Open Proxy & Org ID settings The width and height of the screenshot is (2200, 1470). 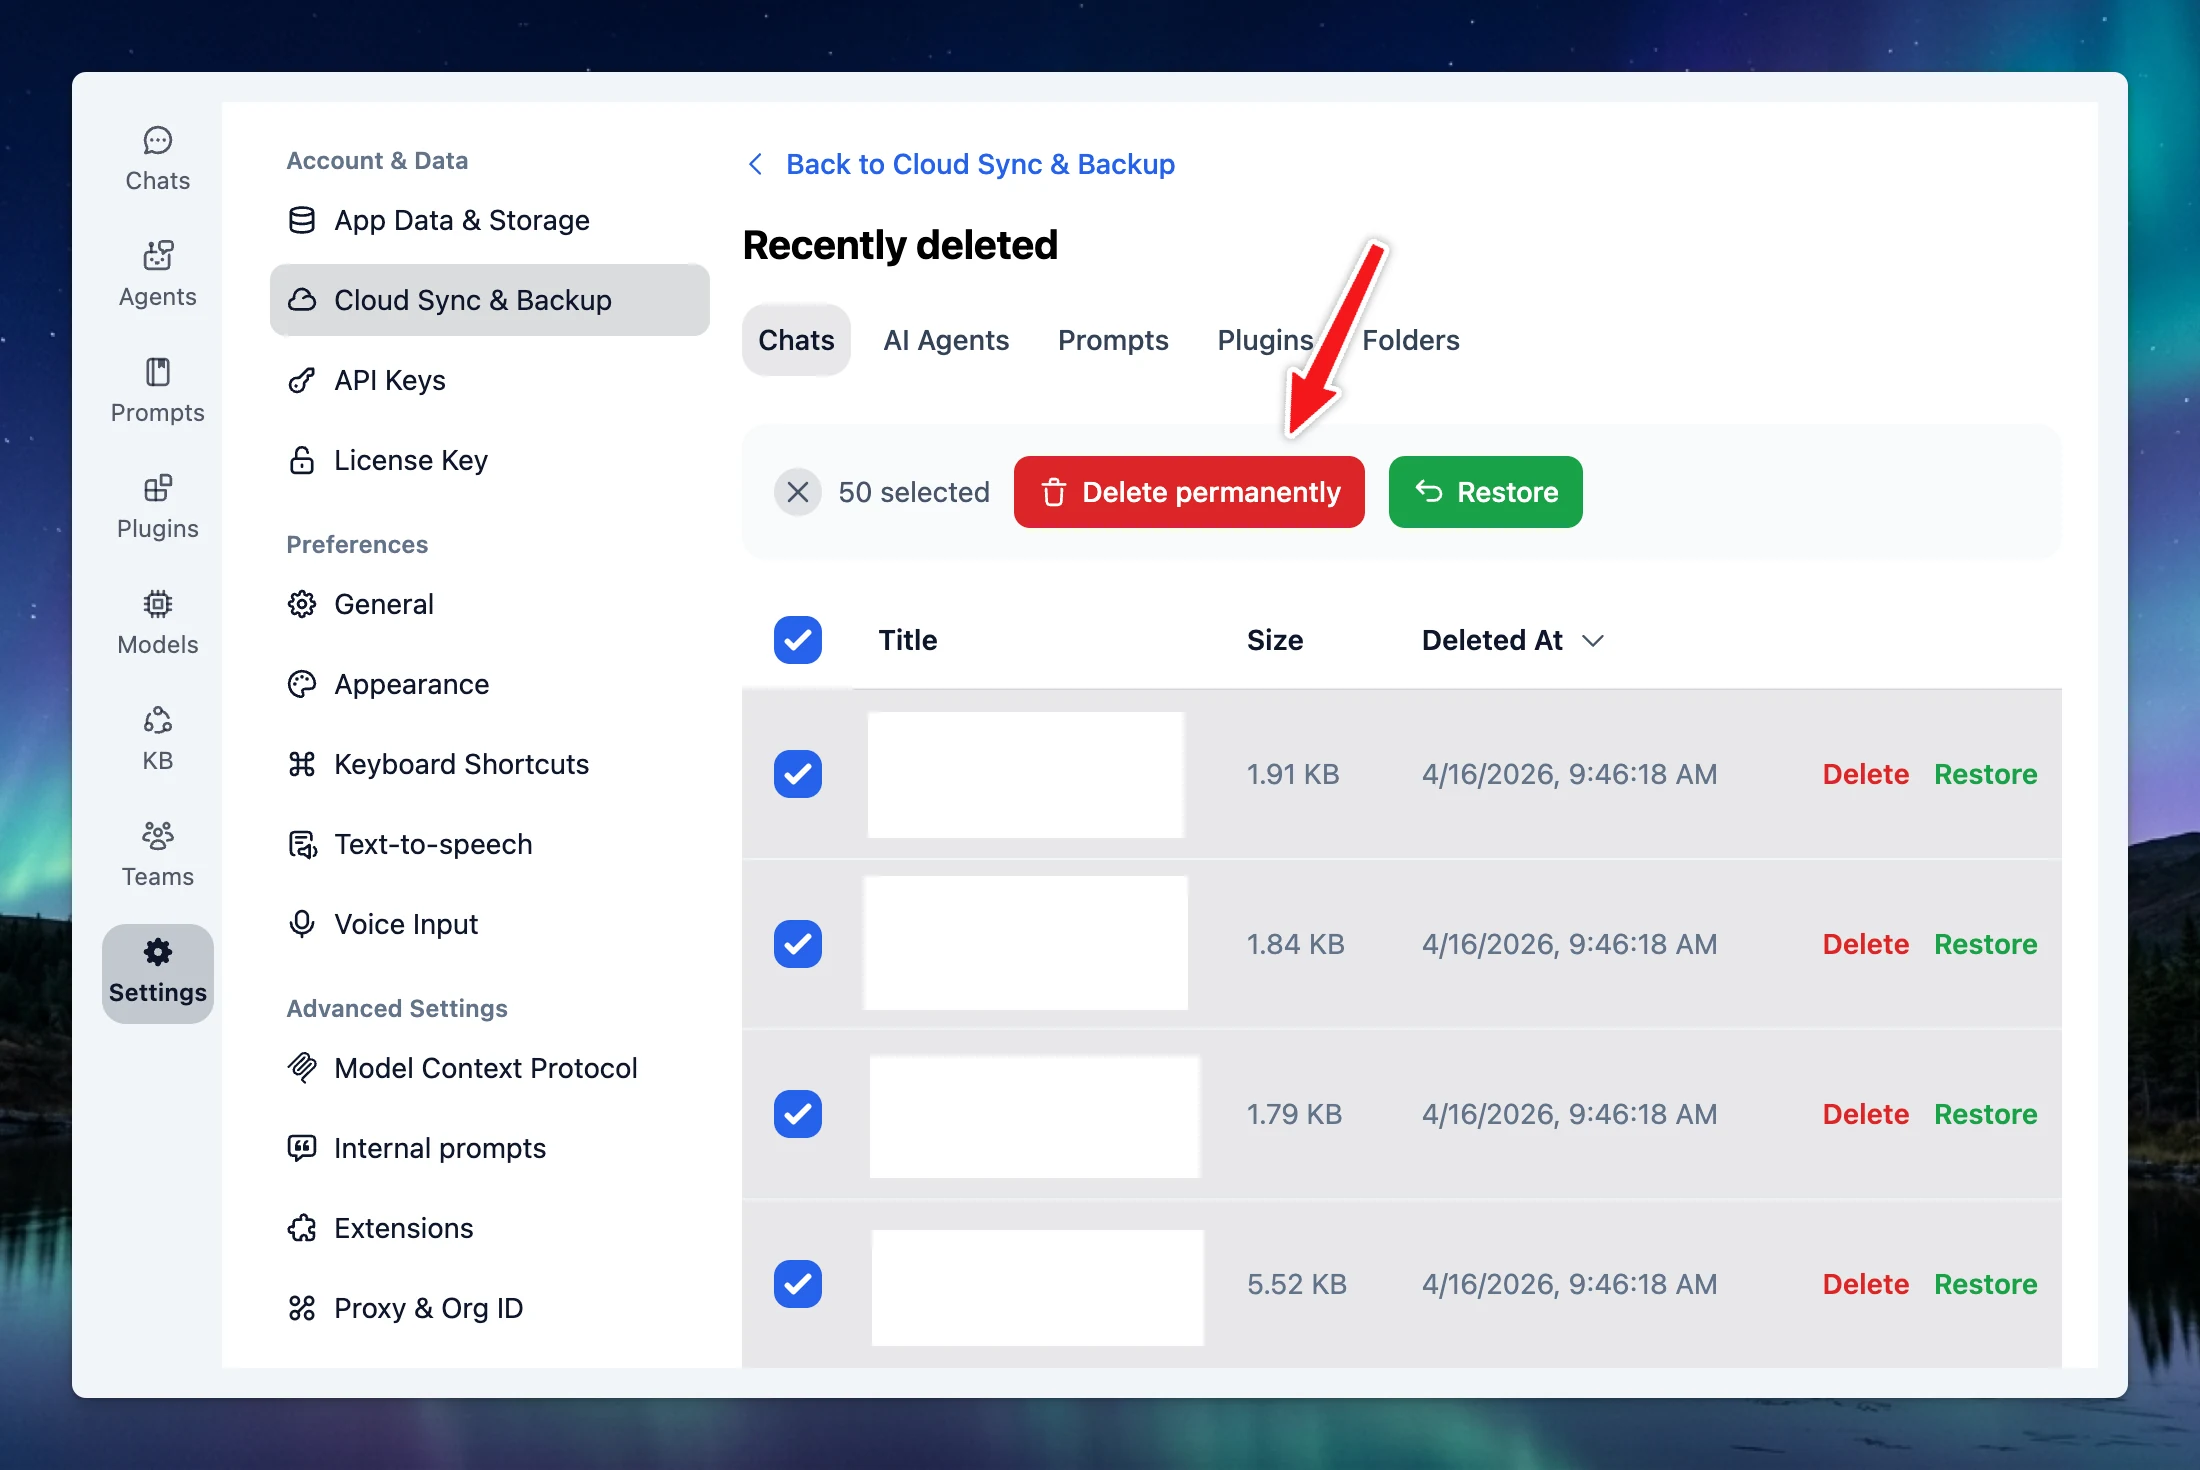[x=489, y=1308]
